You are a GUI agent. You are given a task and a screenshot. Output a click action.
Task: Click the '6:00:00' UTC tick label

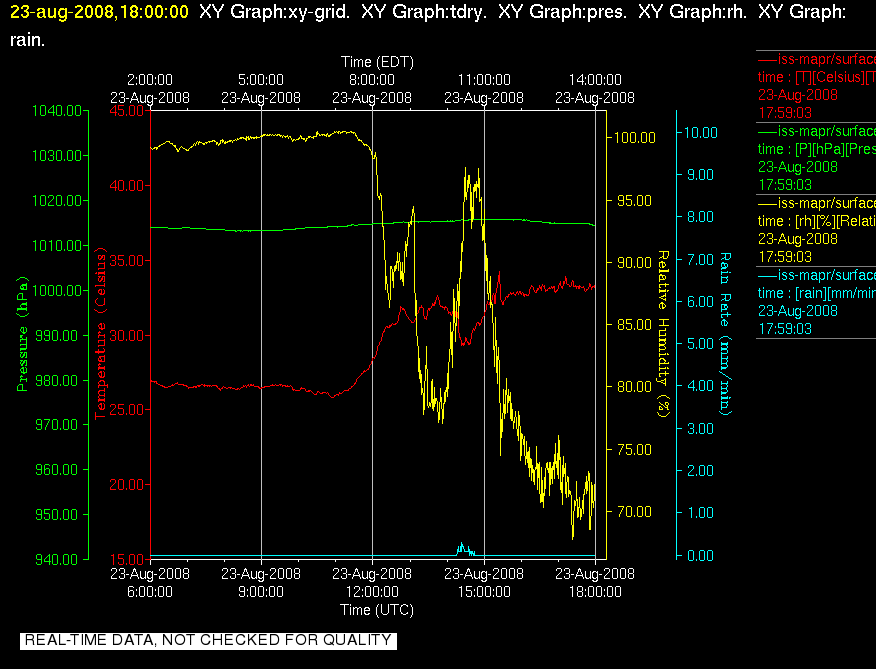pyautogui.click(x=150, y=592)
